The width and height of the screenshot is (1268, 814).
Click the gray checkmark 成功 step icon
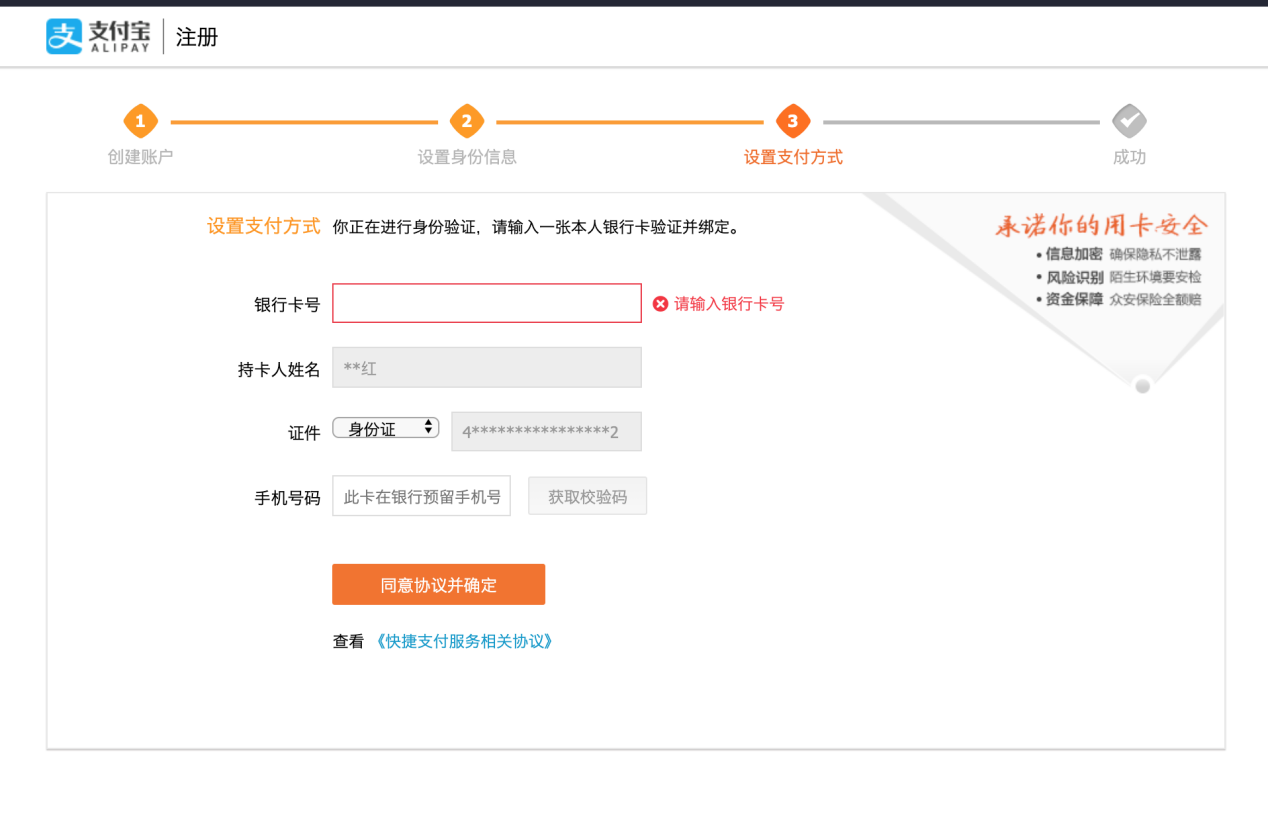pos(1129,121)
